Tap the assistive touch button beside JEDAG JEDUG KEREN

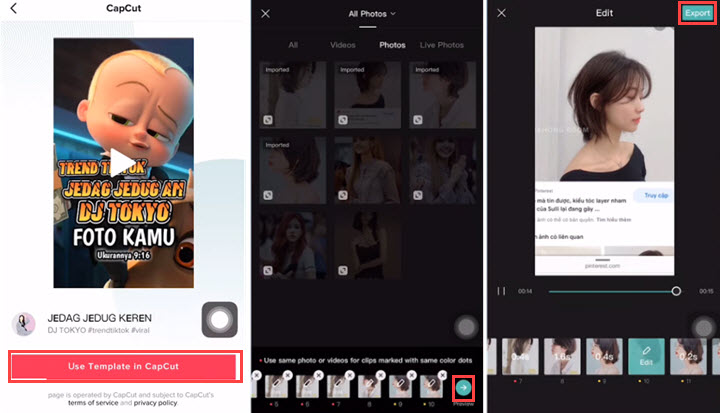[x=219, y=320]
